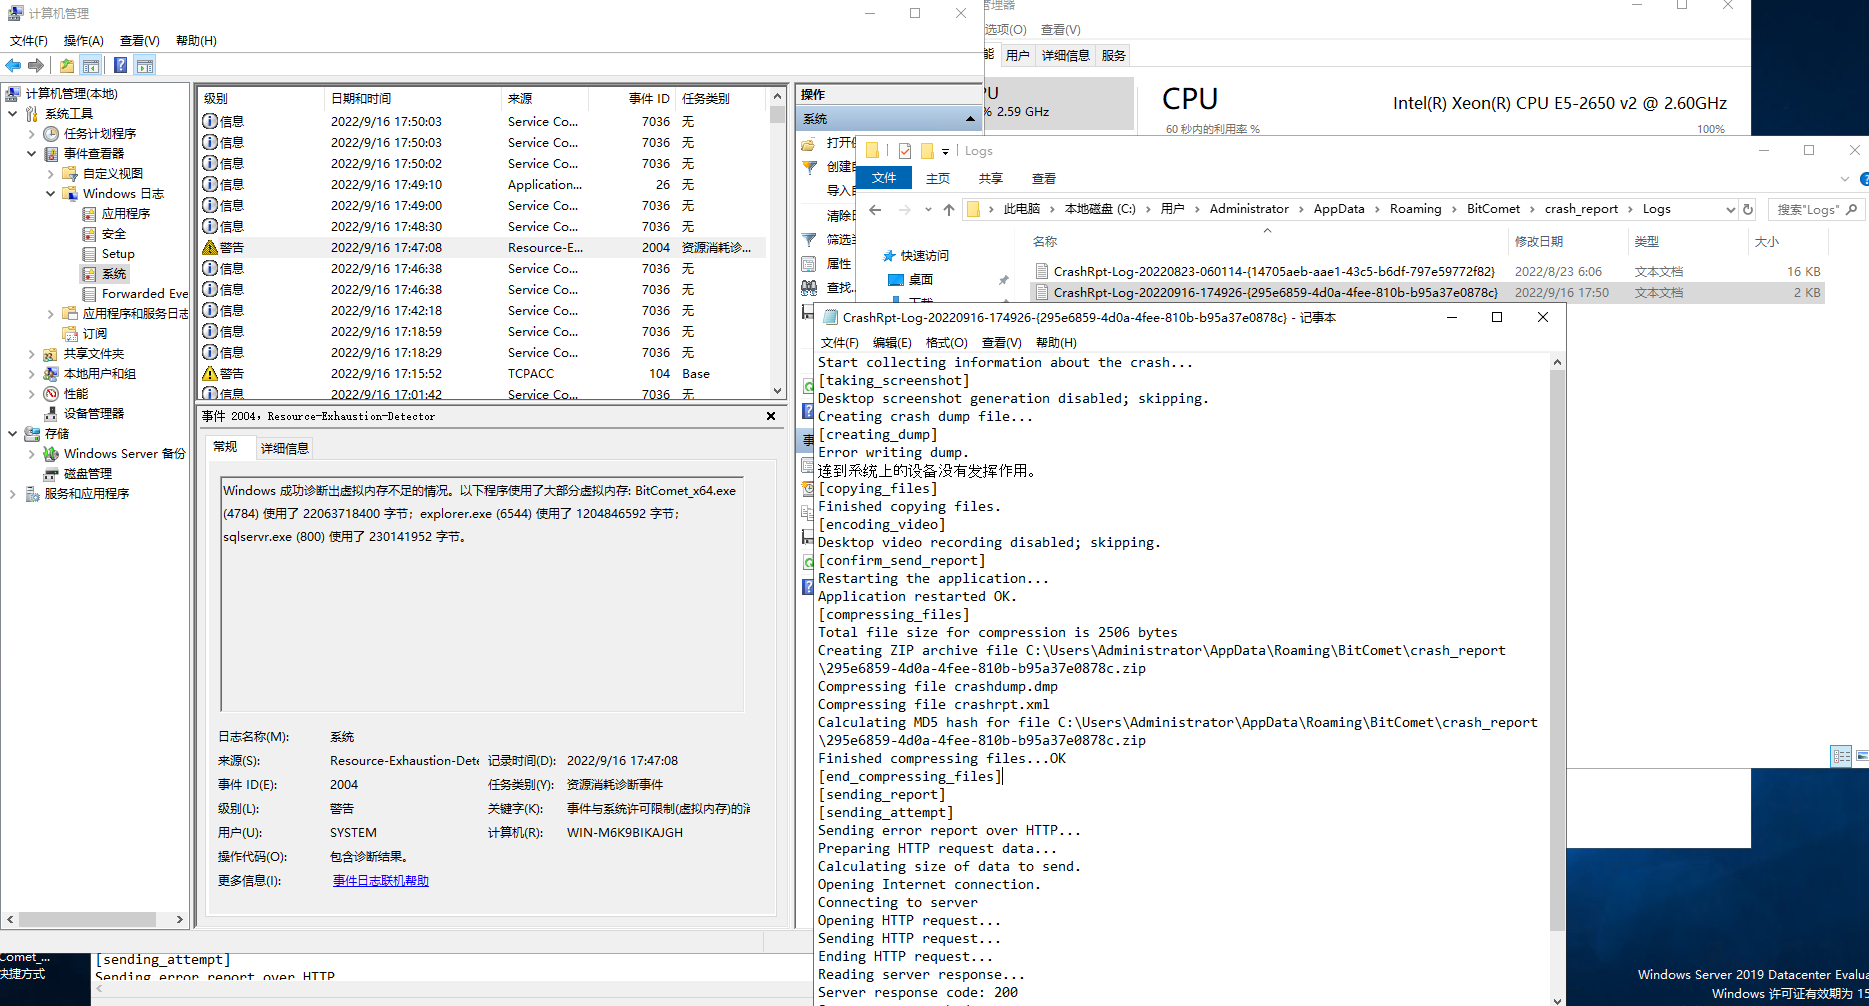Open 编辑(E) menu in Notepad

tap(892, 342)
